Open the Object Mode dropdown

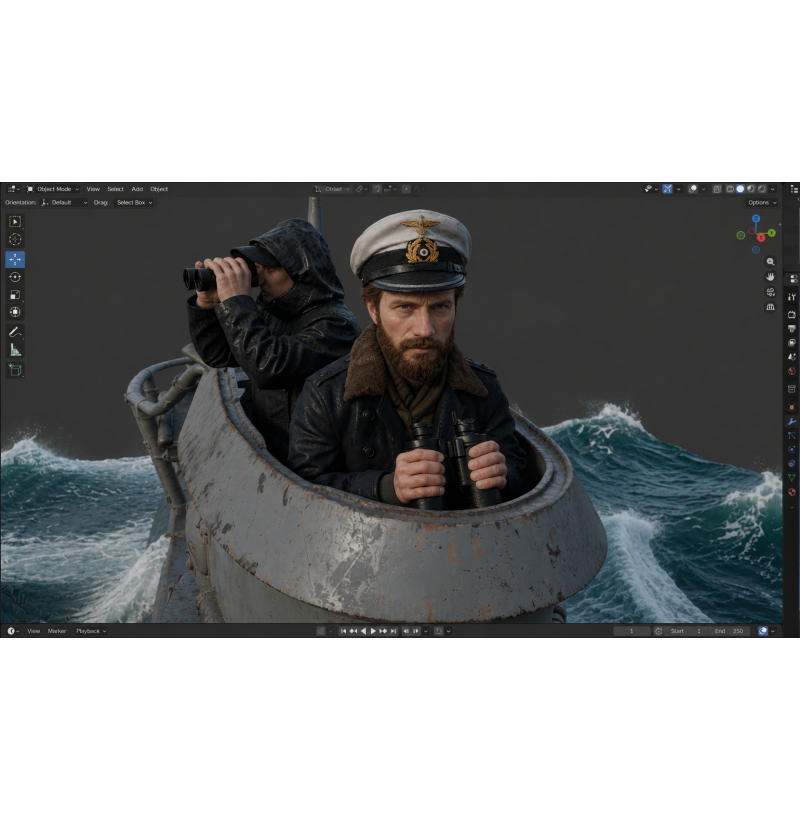tap(53, 189)
